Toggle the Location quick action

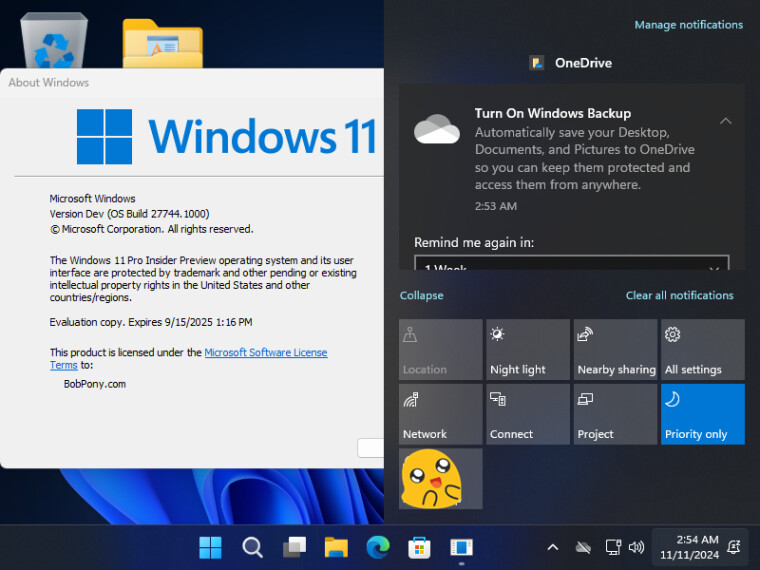[x=441, y=349]
